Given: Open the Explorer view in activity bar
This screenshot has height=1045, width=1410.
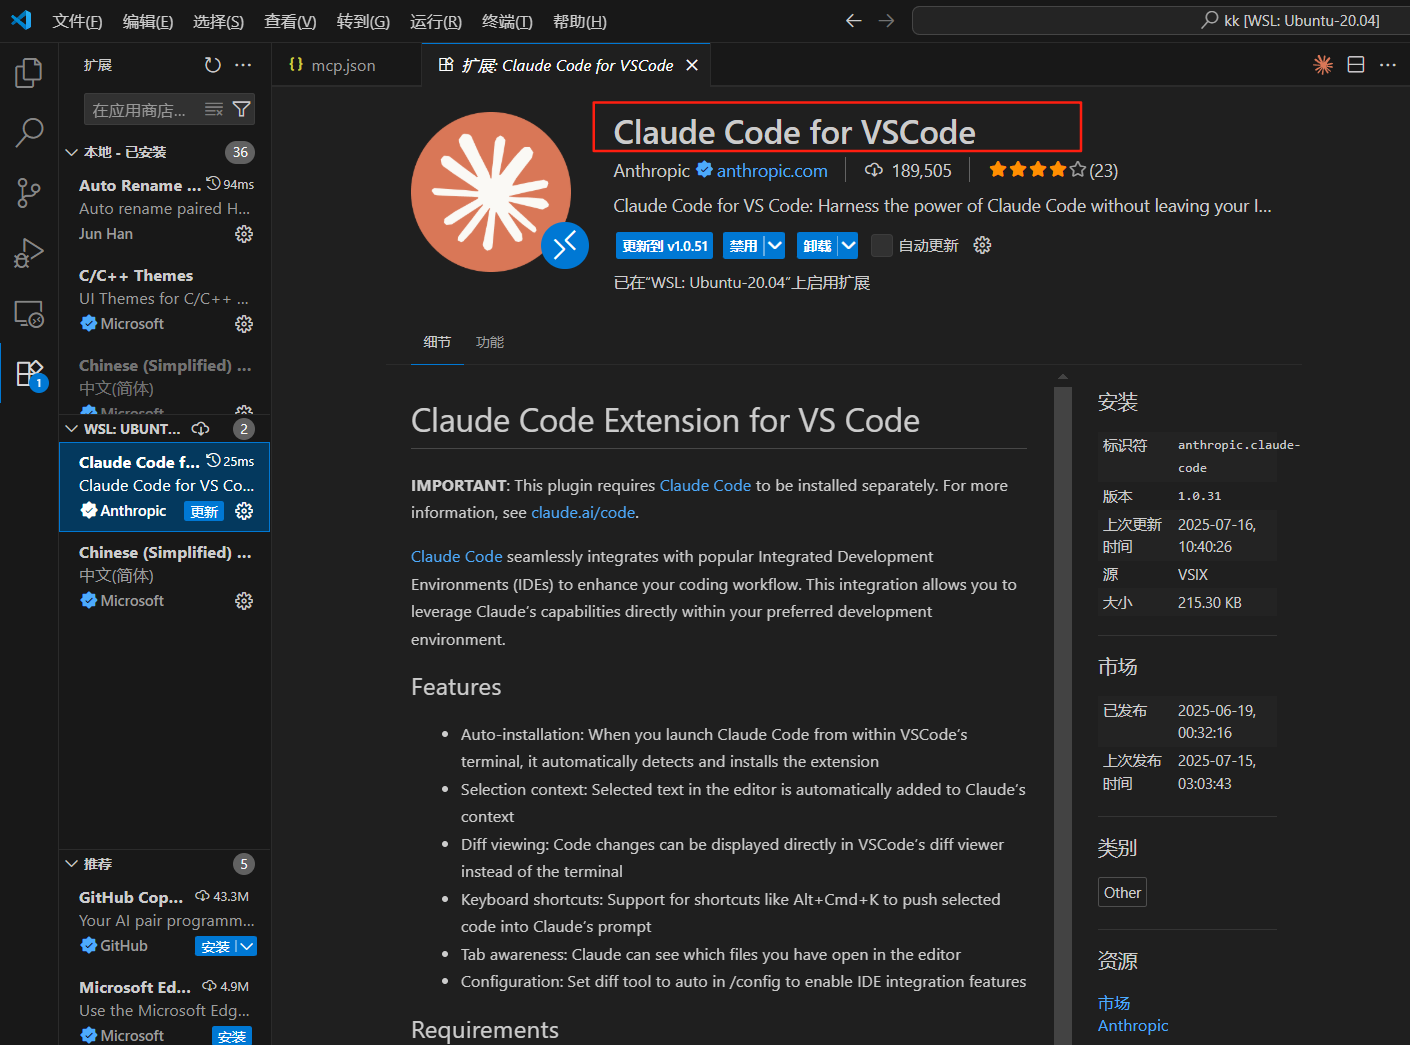Looking at the screenshot, I should [29, 72].
